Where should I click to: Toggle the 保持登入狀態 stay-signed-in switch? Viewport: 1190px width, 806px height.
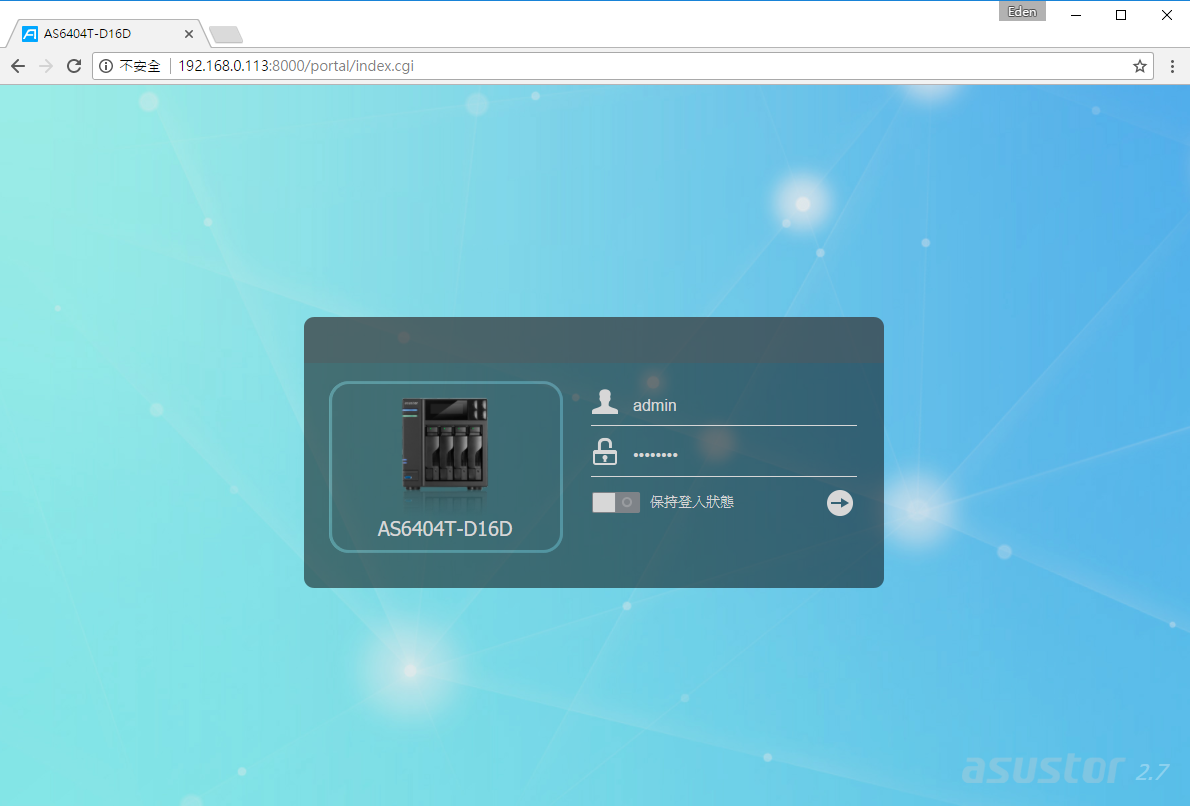(x=615, y=502)
